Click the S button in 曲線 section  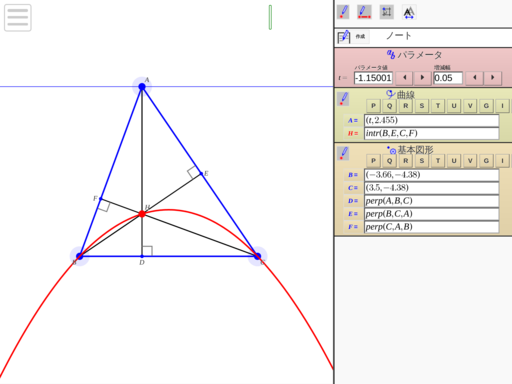[x=422, y=106]
